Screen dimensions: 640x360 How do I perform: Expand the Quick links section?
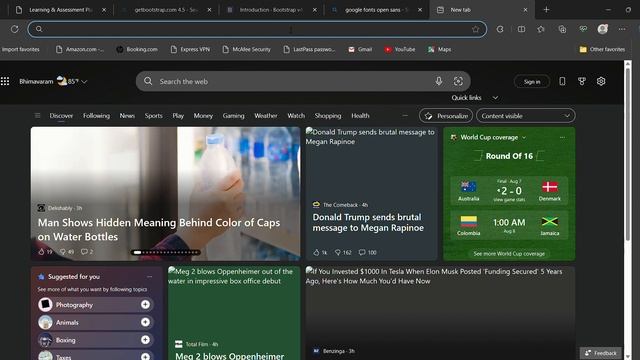click(475, 98)
